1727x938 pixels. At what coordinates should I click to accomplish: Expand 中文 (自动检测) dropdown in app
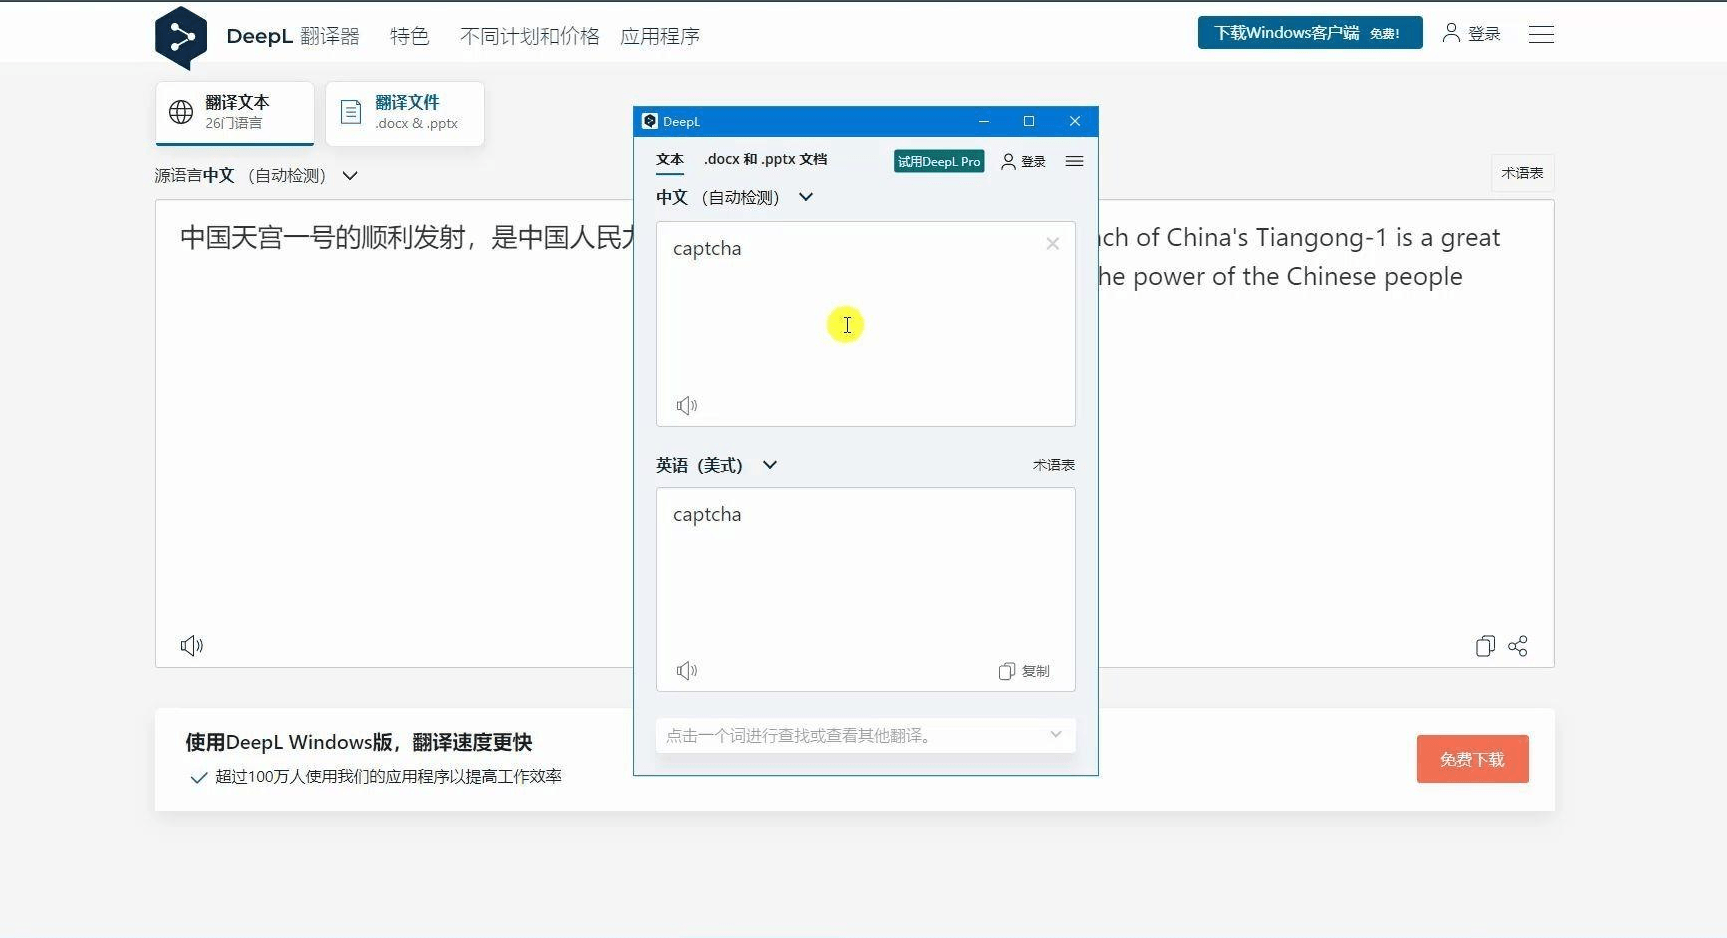point(734,197)
